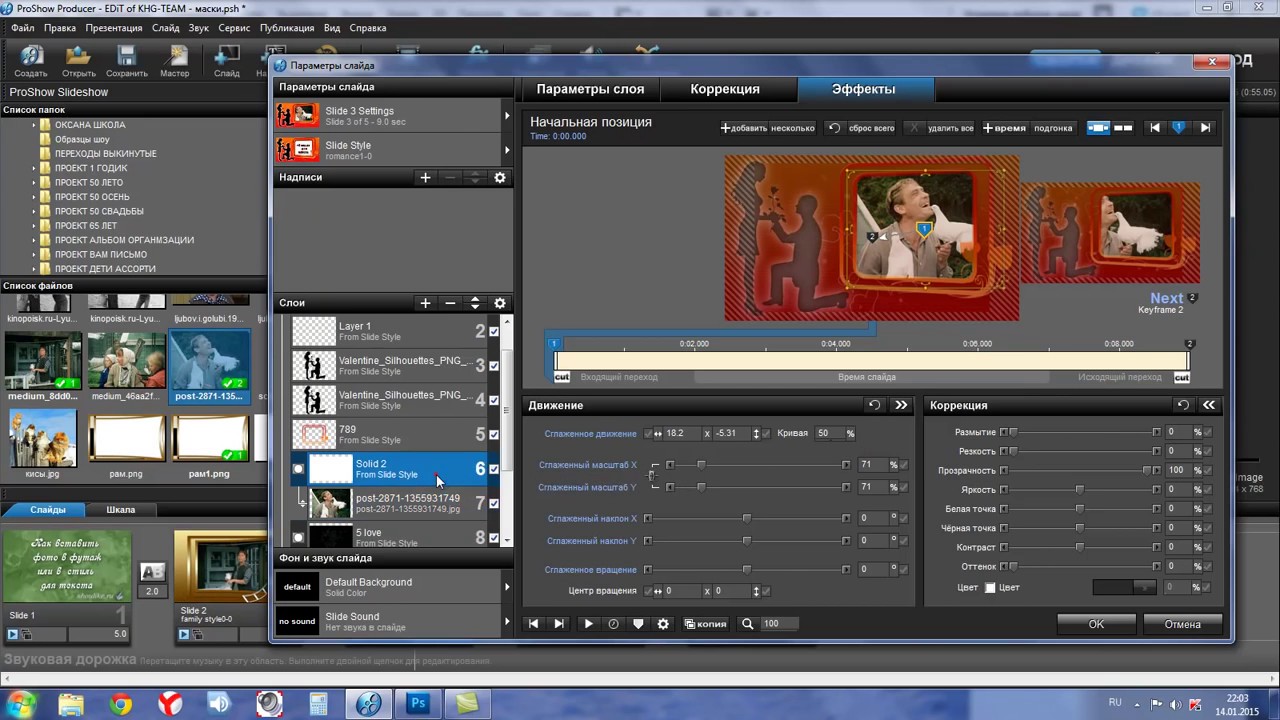Viewport: 1280px width, 720px height.
Task: Click the marker shield icon in bottom bar
Action: pyautogui.click(x=638, y=623)
